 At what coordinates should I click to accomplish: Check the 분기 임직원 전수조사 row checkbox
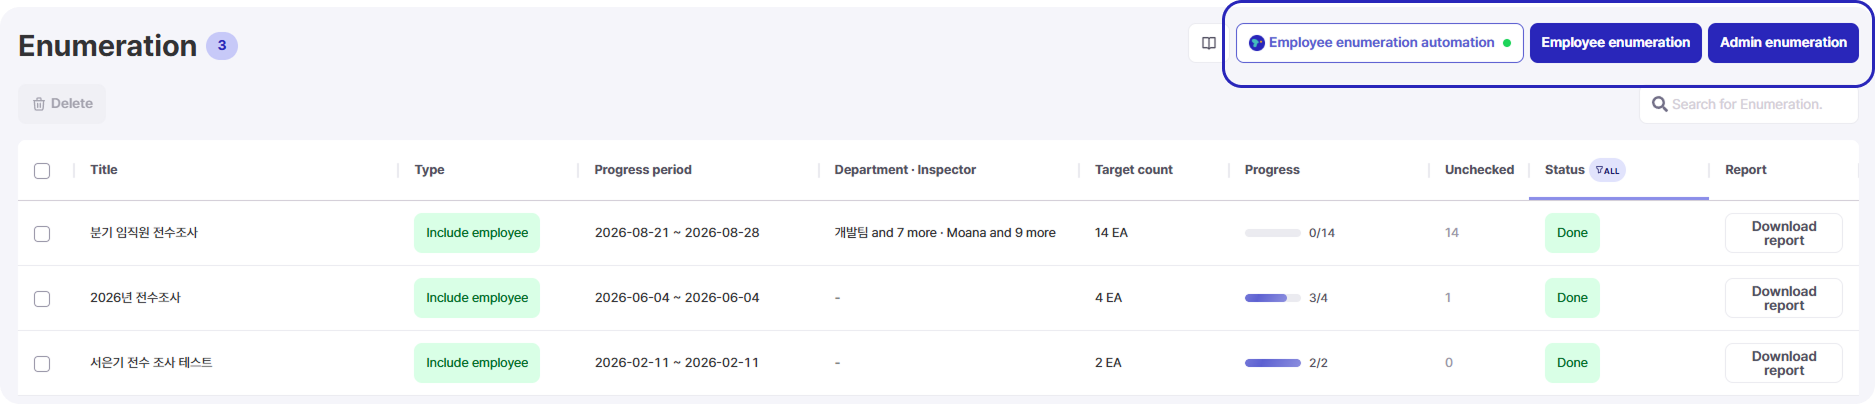(42, 234)
